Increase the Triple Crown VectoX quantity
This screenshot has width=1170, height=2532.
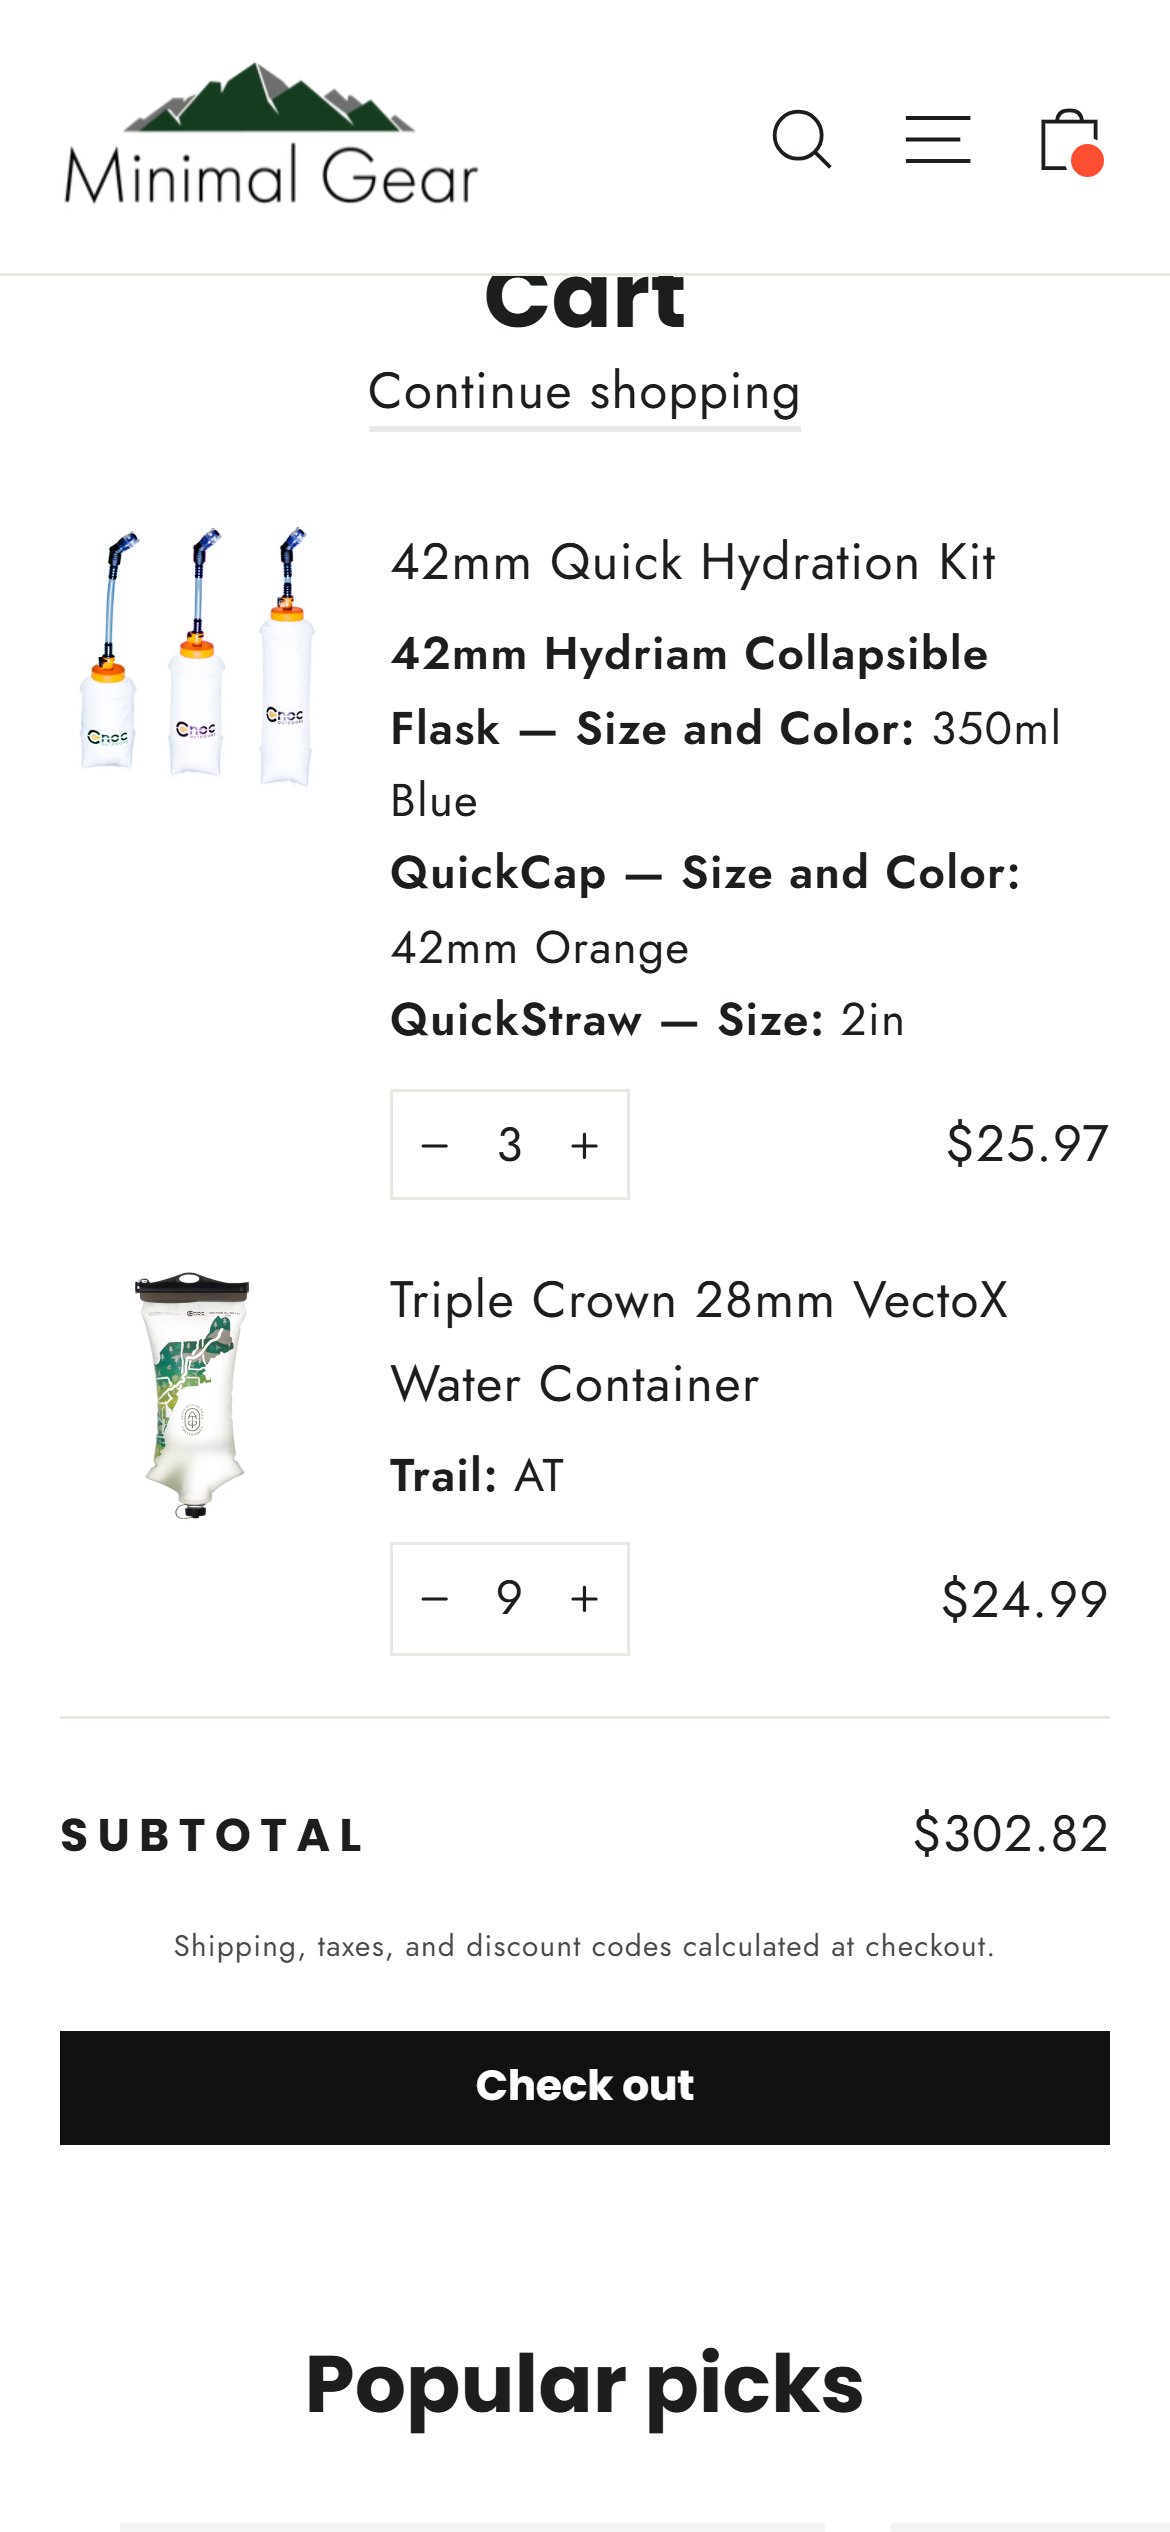585,1599
